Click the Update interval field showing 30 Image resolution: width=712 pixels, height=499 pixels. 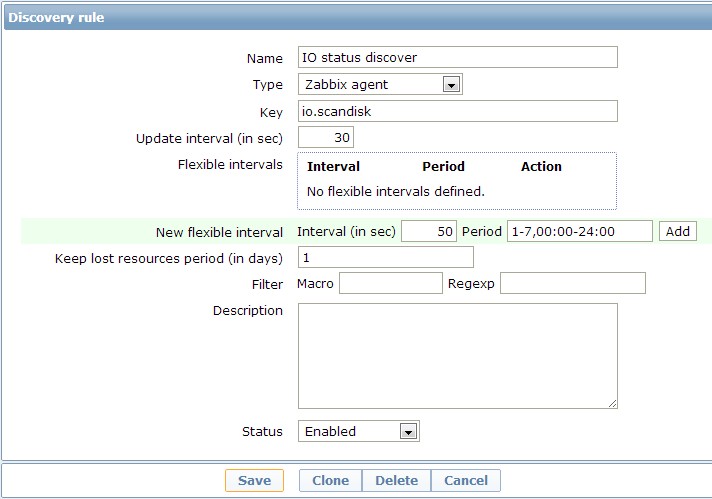click(x=326, y=137)
